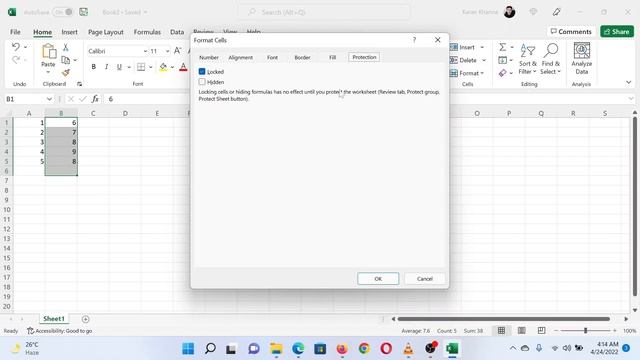Viewport: 640px width, 360px height.
Task: Click the Paste clipboard icon
Action: pos(49,51)
